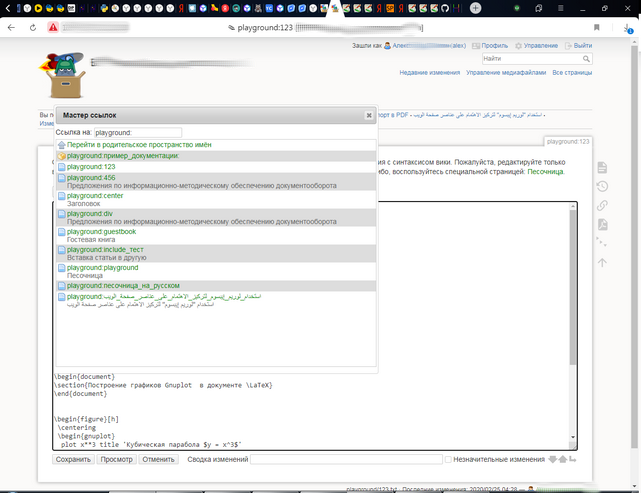Select the Arabic-titled playground page link
The image size is (641, 493).
[164, 297]
